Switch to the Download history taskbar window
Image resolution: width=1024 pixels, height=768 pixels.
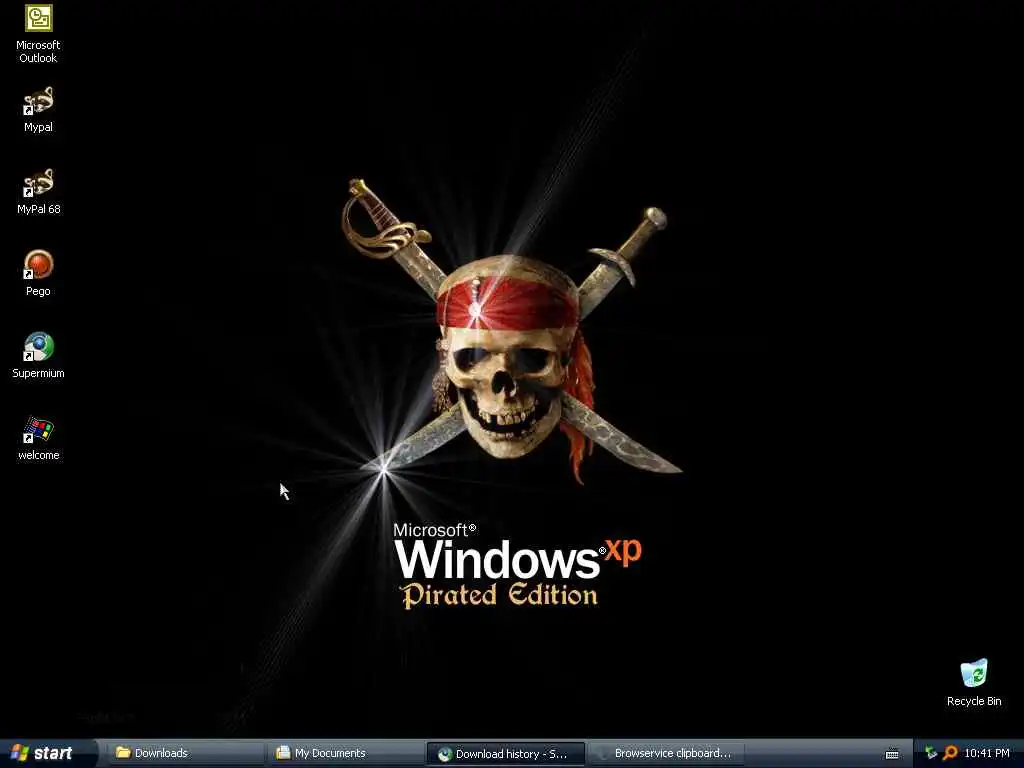pyautogui.click(x=506, y=754)
